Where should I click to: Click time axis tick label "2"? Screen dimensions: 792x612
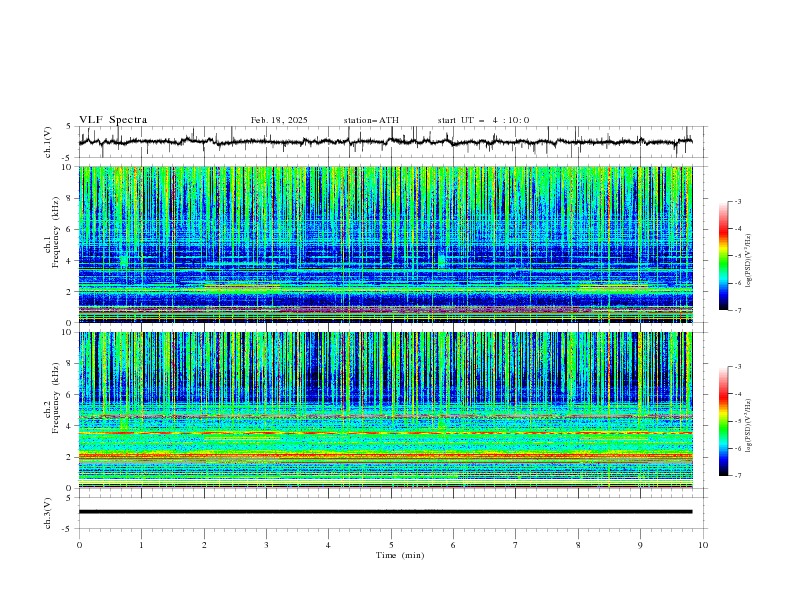[204, 545]
